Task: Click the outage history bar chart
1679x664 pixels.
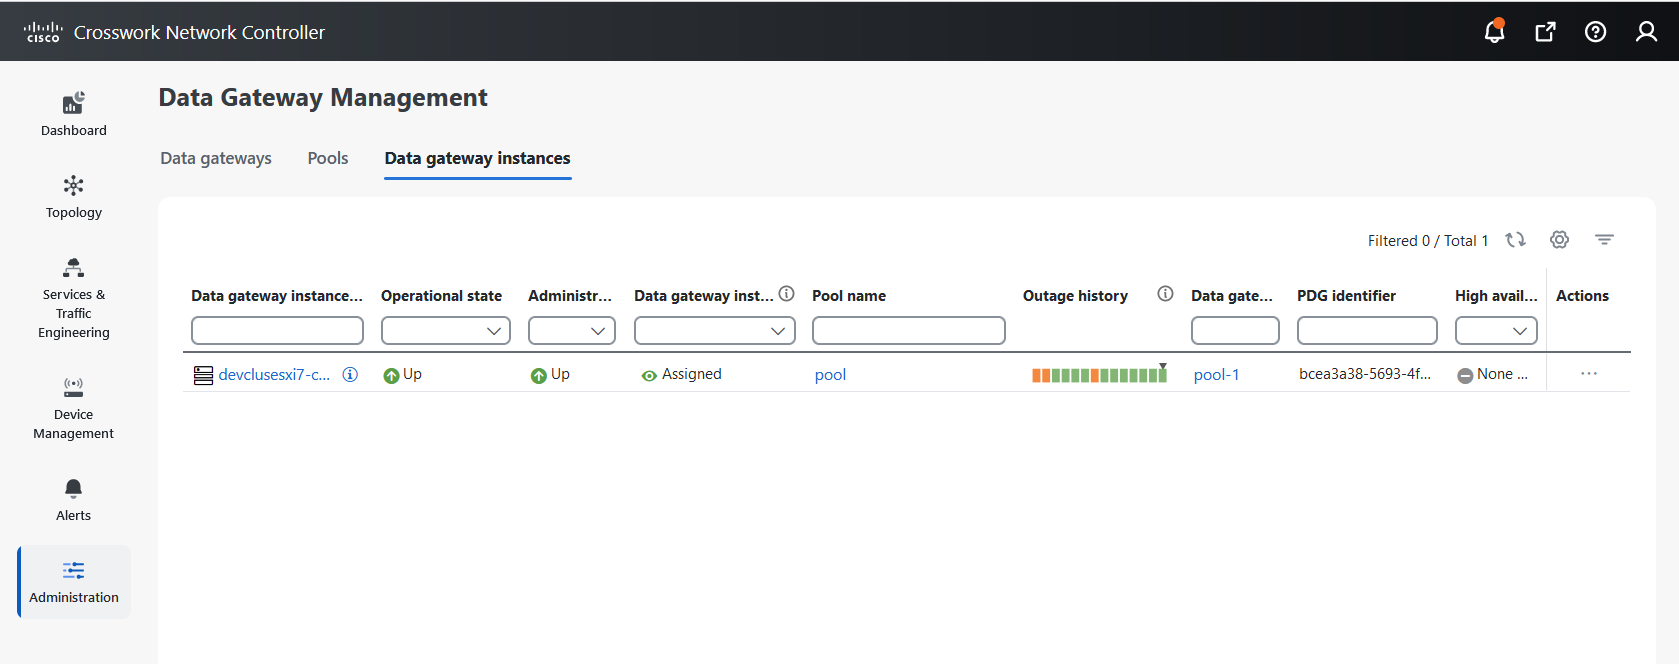Action: click(1099, 375)
